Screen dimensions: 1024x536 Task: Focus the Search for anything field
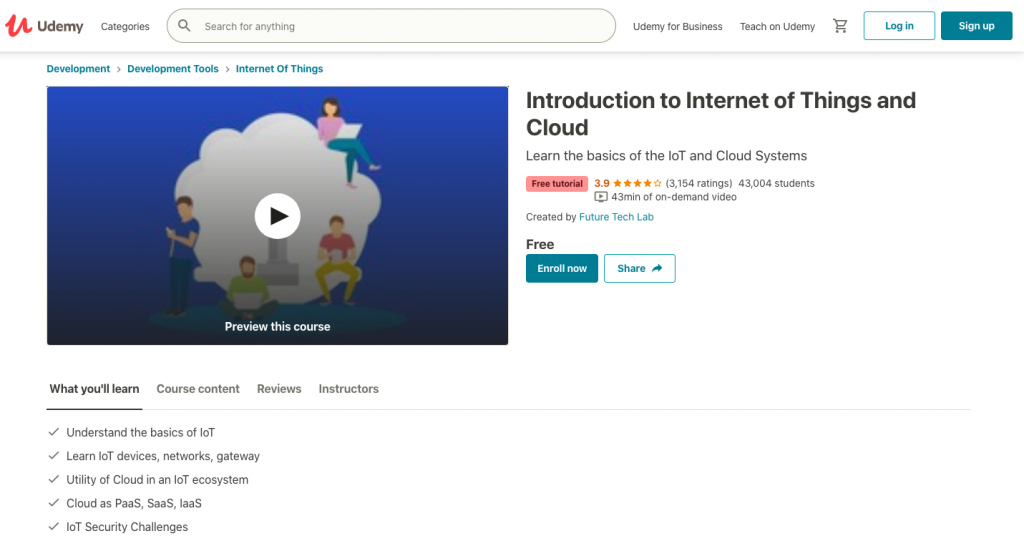click(391, 26)
